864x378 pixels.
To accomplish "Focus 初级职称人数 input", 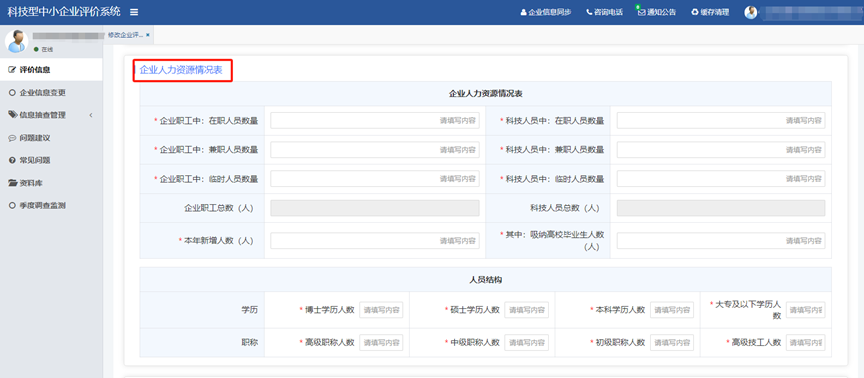I will tap(672, 342).
